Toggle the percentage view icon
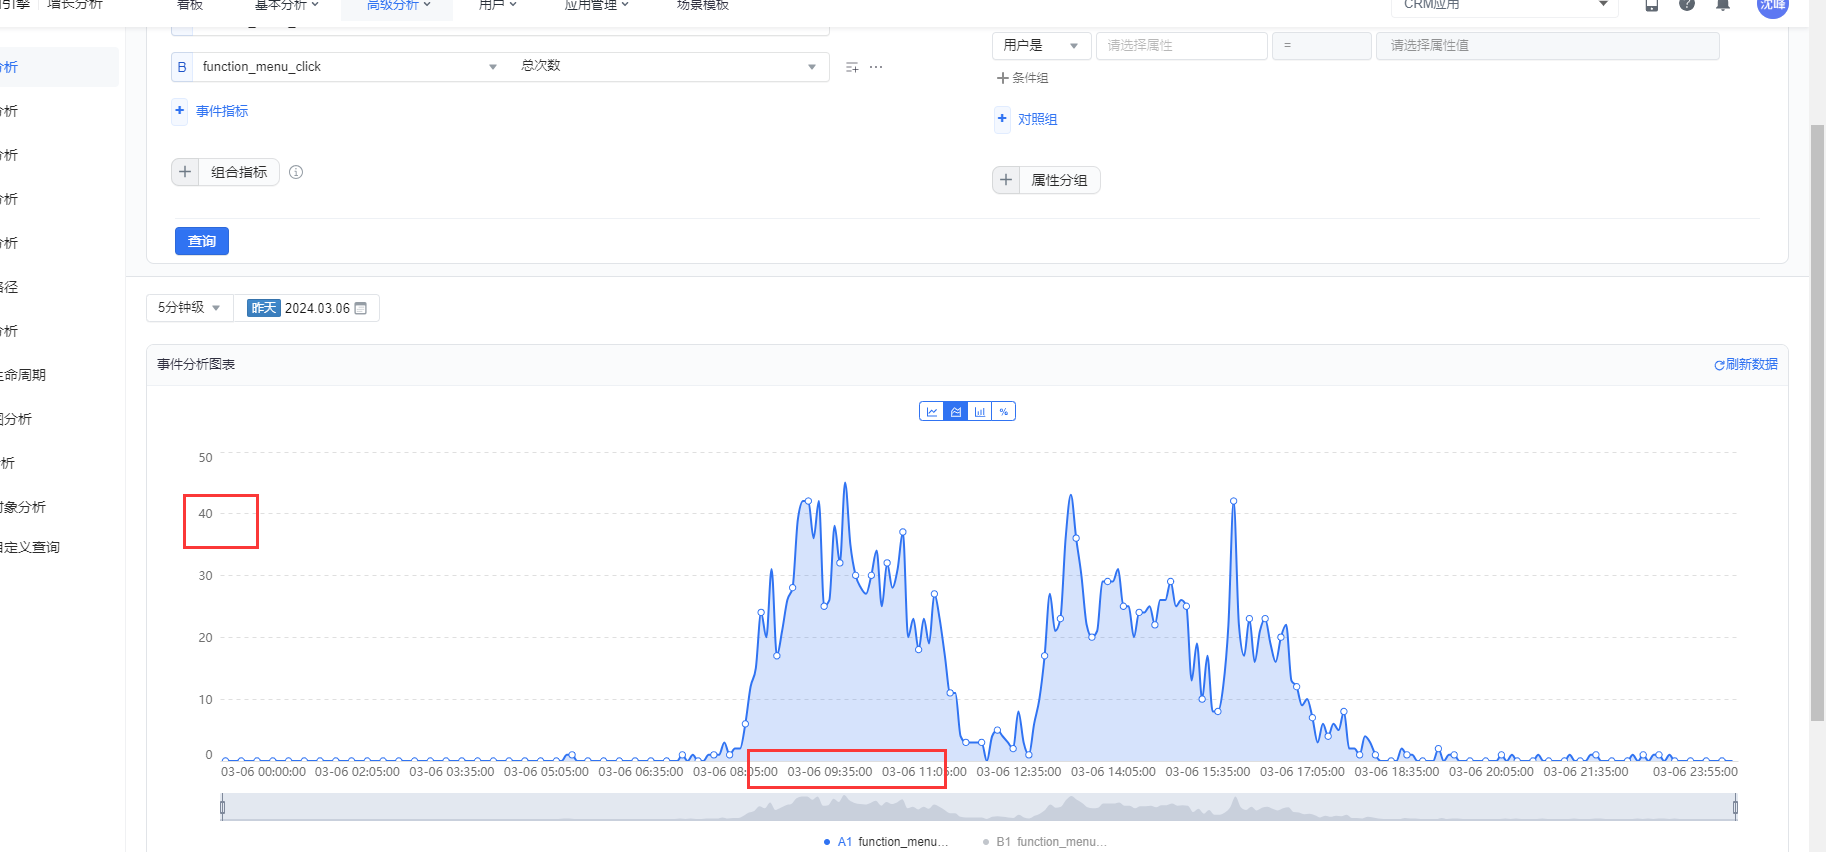 1004,411
